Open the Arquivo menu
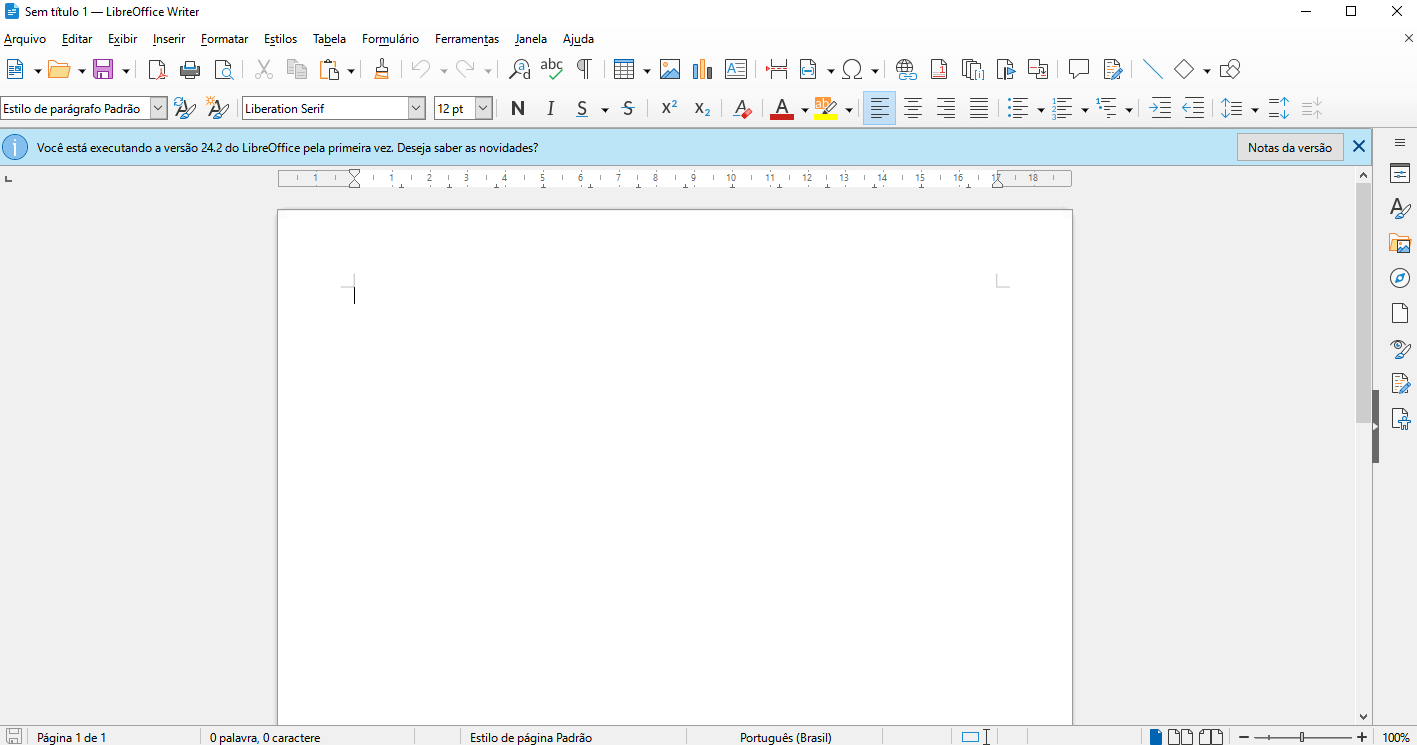 pos(25,39)
